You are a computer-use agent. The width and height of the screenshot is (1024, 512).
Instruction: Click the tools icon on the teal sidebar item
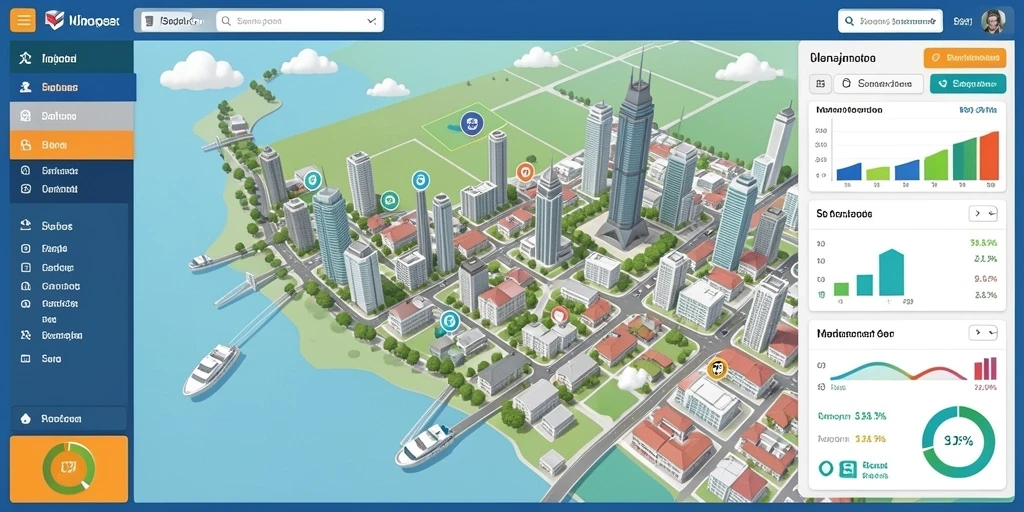(x=25, y=58)
